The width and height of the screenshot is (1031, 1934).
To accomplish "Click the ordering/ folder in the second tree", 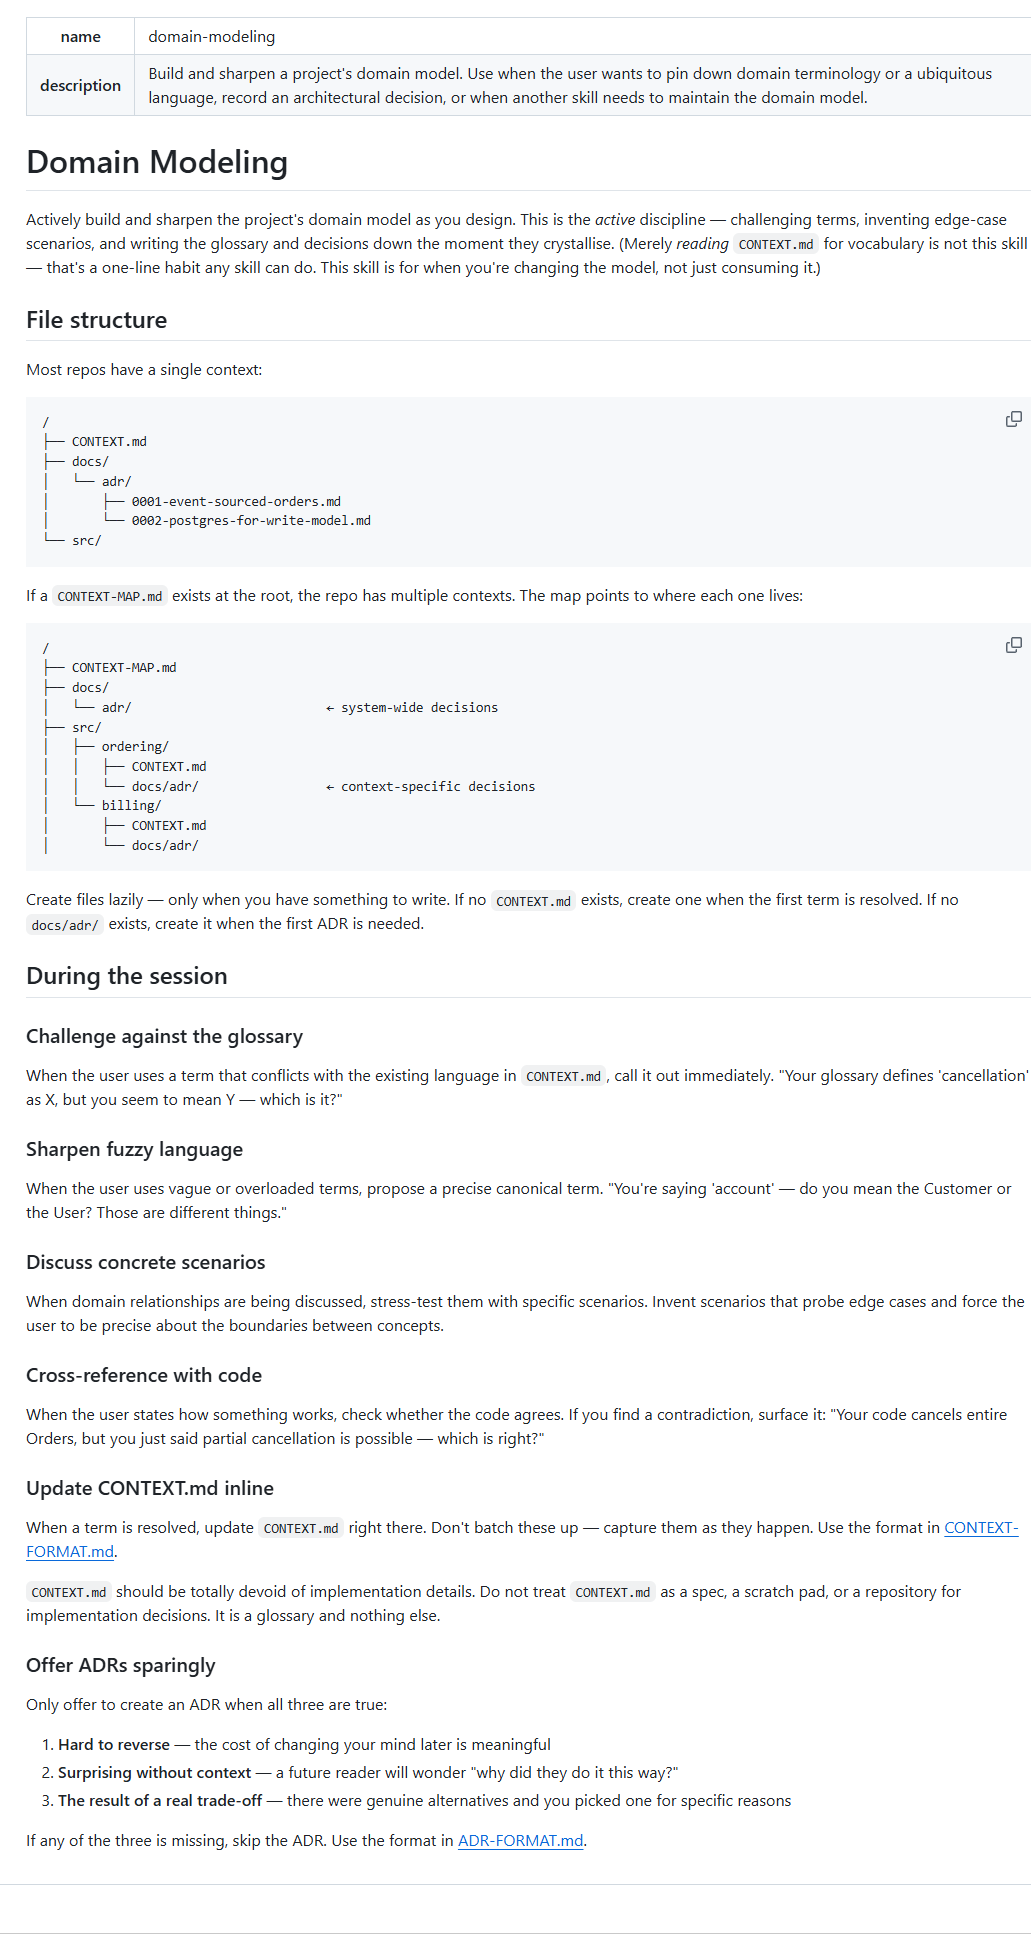I will [135, 746].
